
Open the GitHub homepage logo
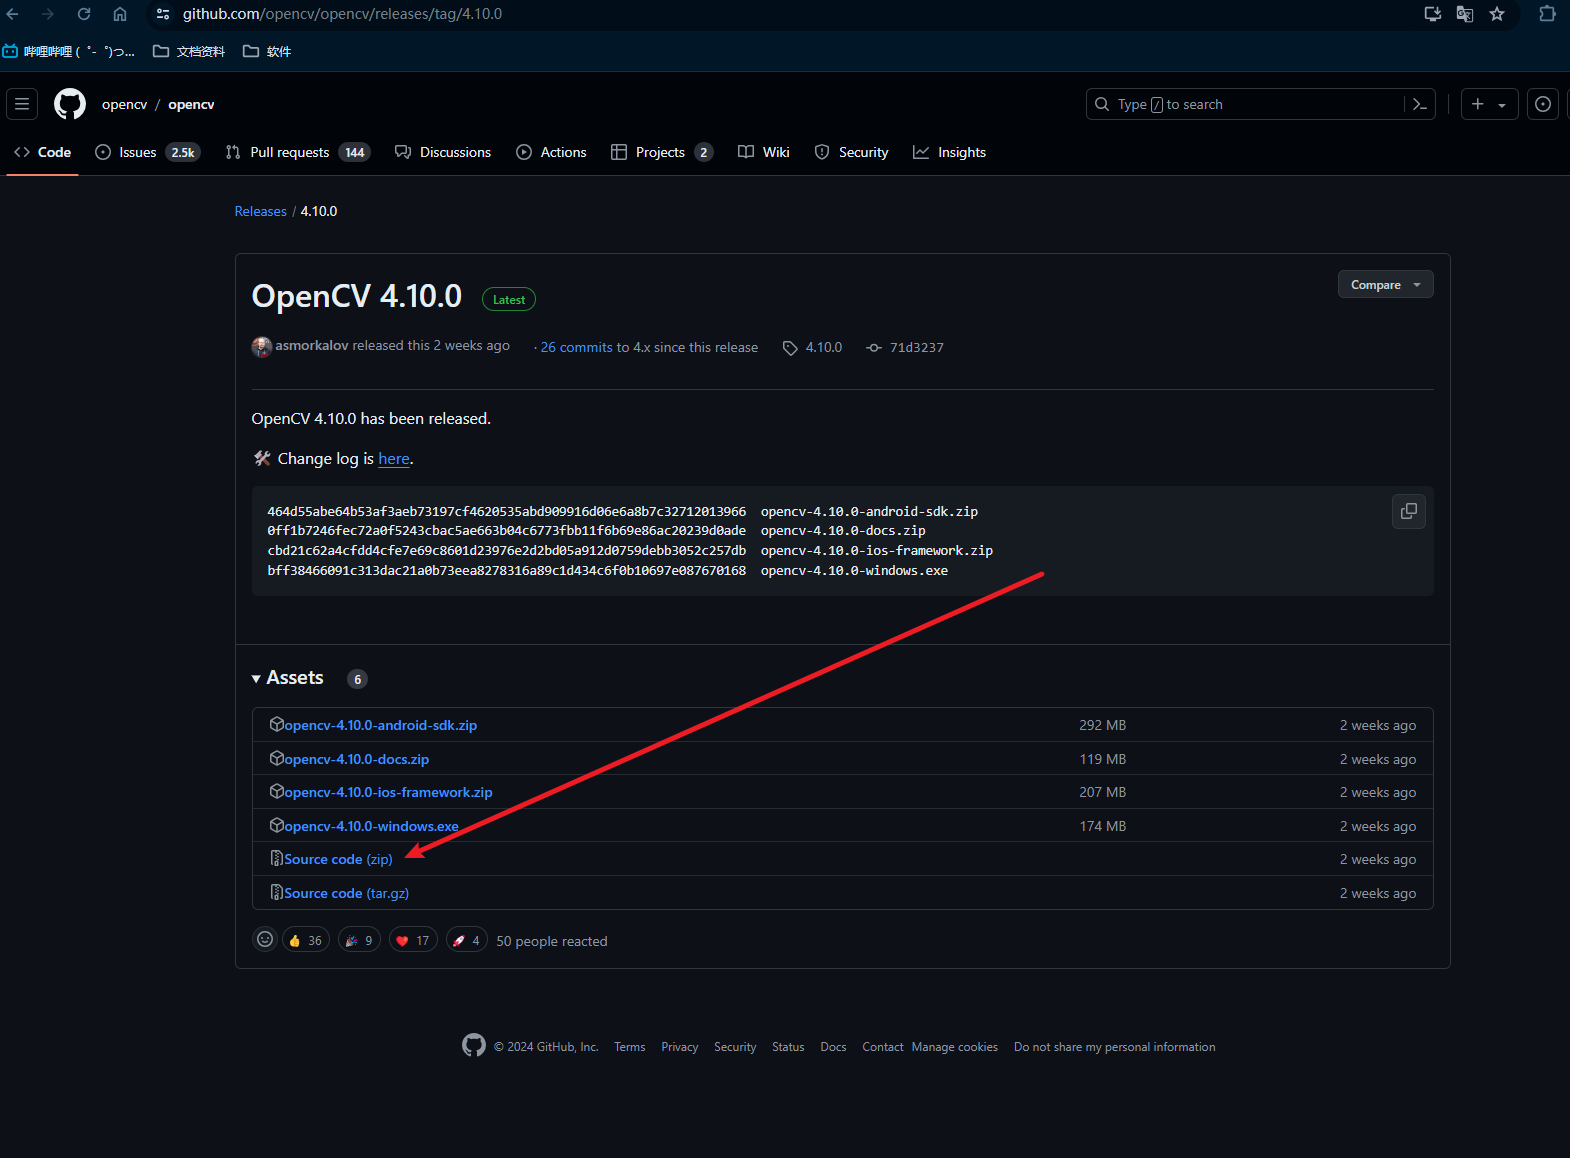click(70, 104)
